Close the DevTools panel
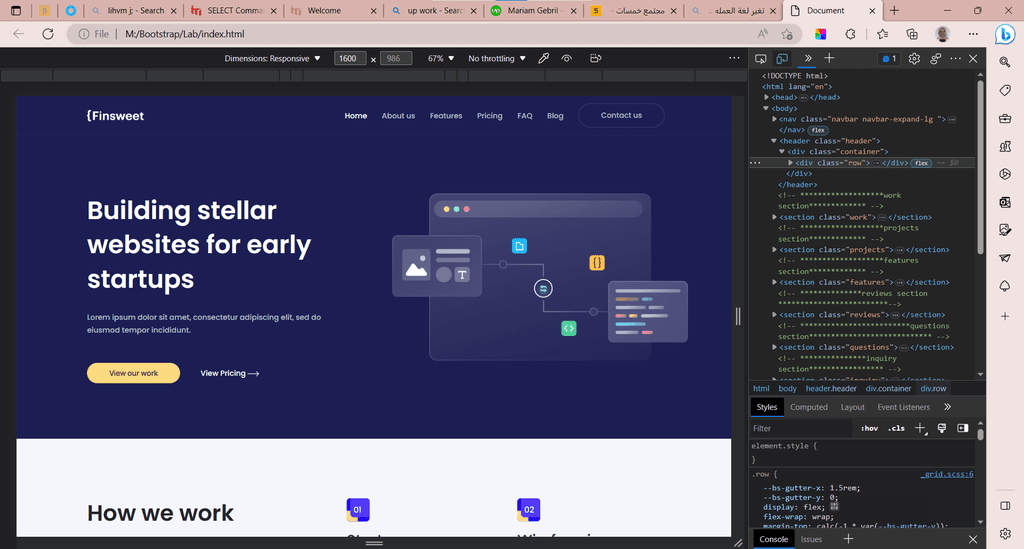This screenshot has width=1024, height=549. click(973, 59)
